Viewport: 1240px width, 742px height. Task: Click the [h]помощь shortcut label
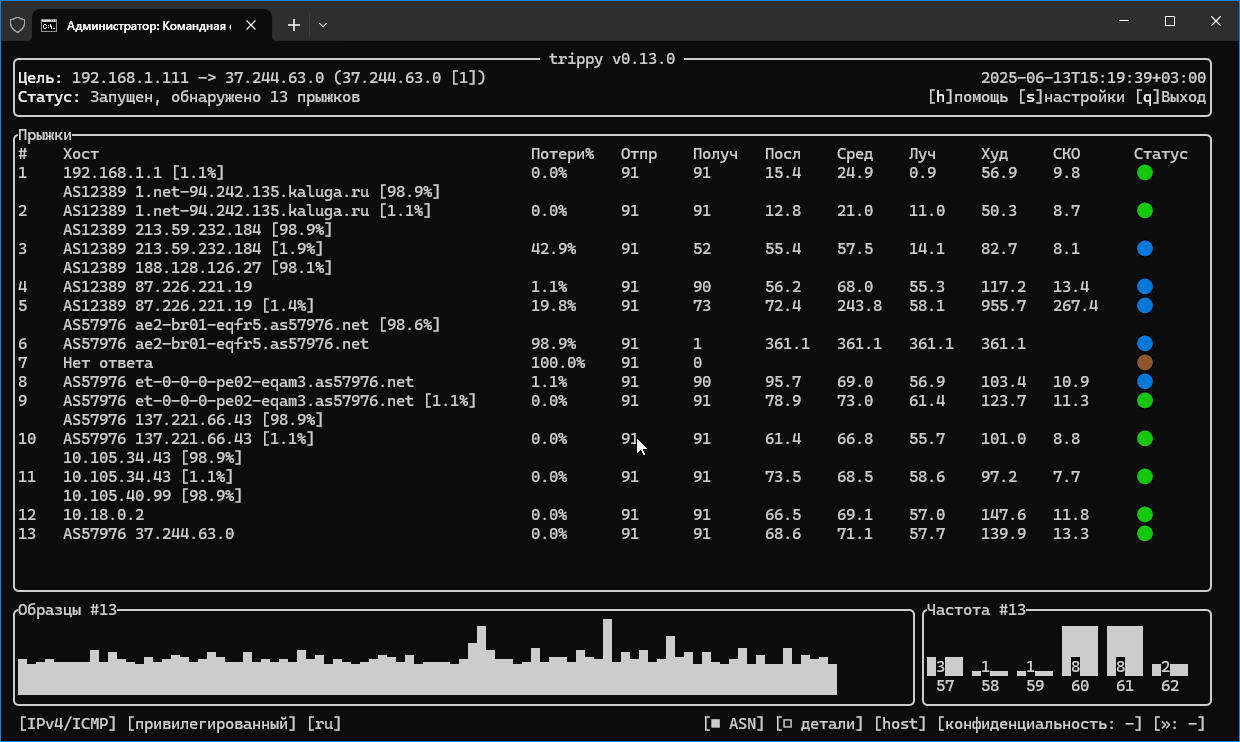tap(968, 97)
